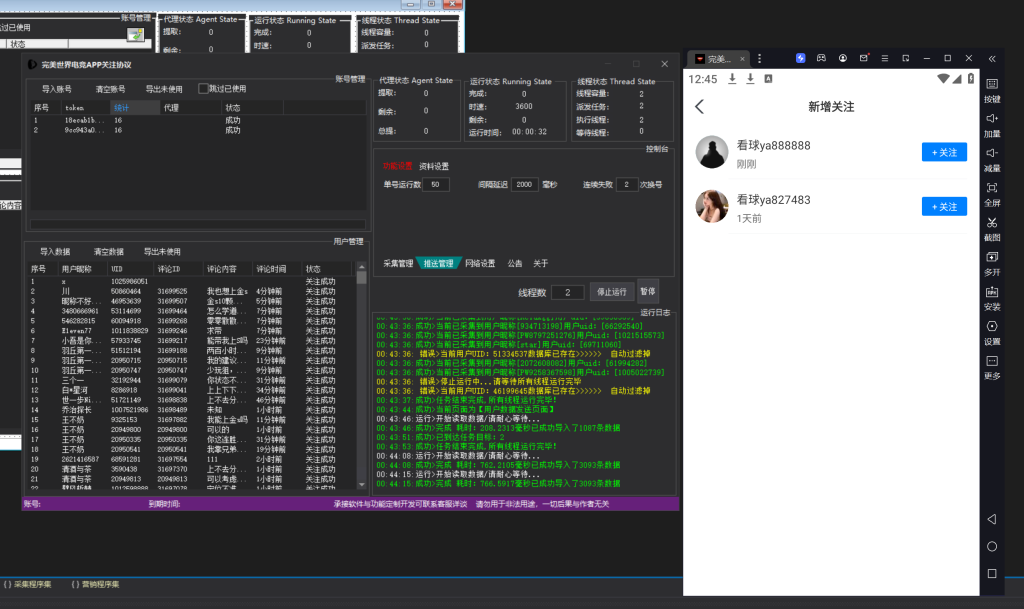Expand the 更多 more tools option
This screenshot has width=1024, height=609.
992,365
